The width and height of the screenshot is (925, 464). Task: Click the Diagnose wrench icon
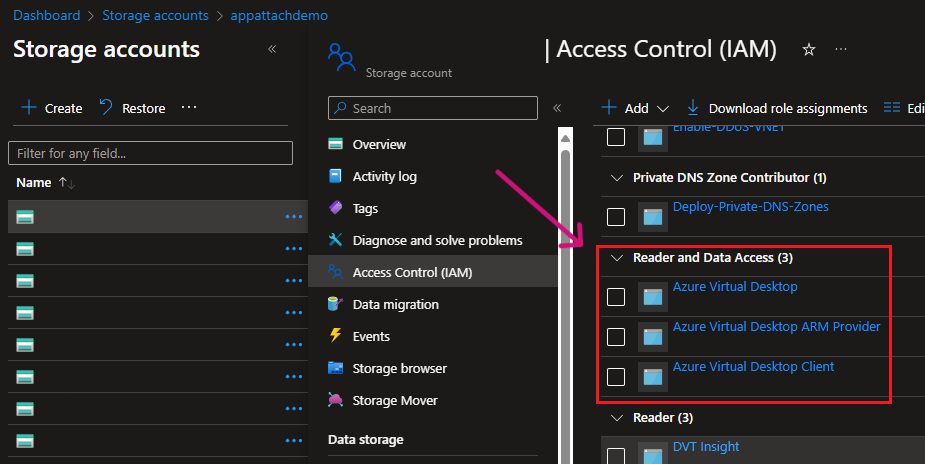pos(335,239)
